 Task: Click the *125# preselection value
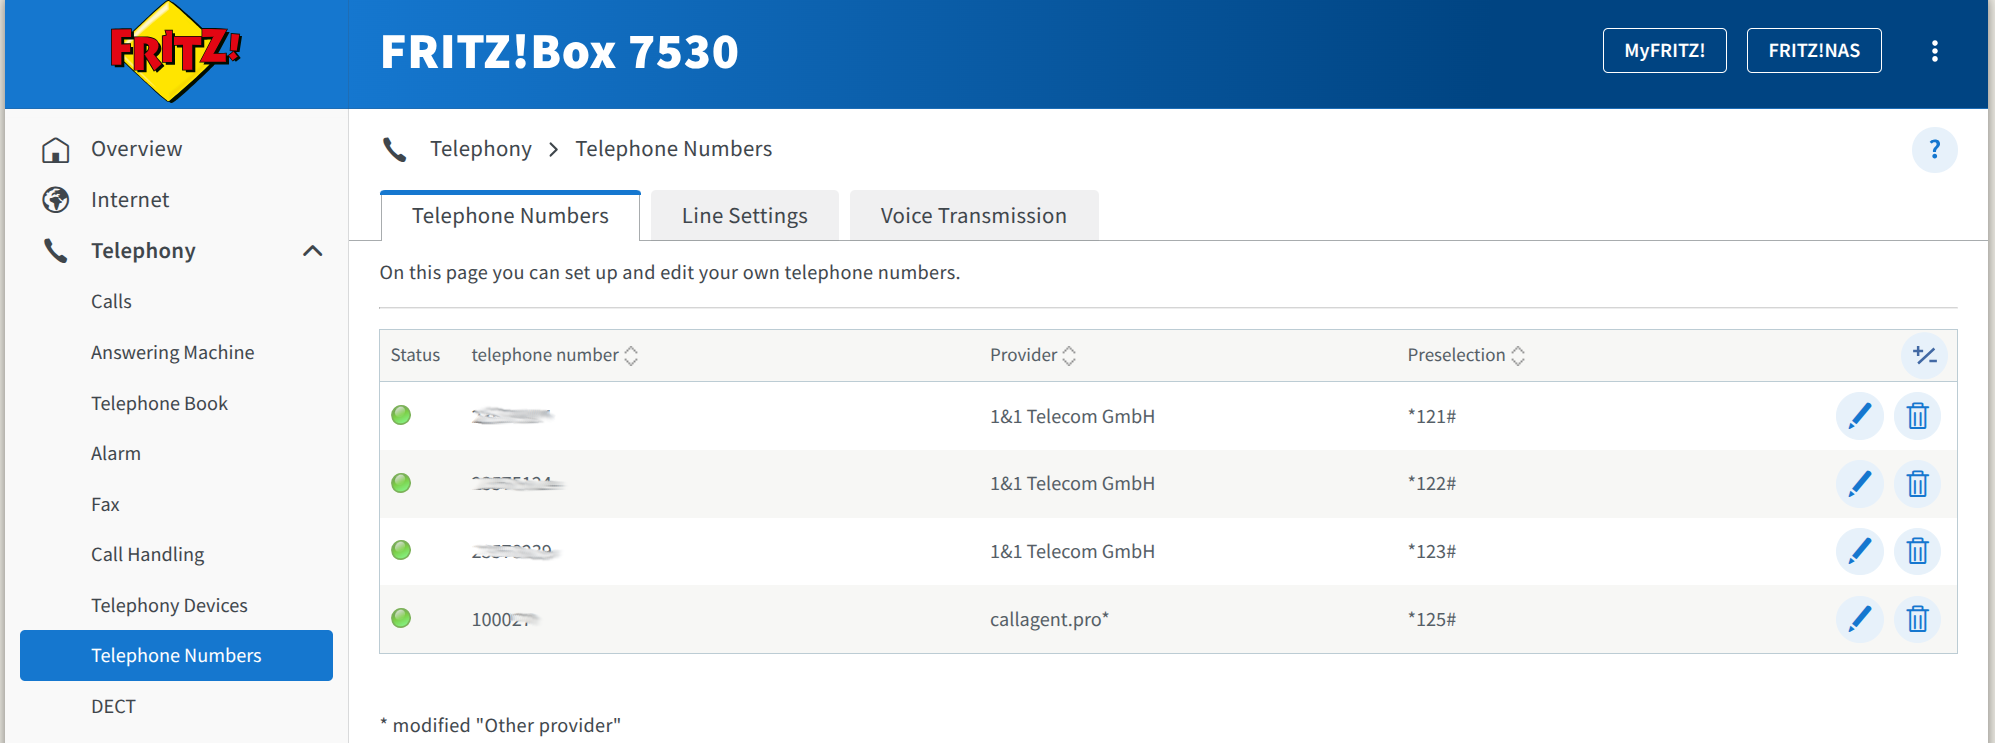click(1431, 620)
